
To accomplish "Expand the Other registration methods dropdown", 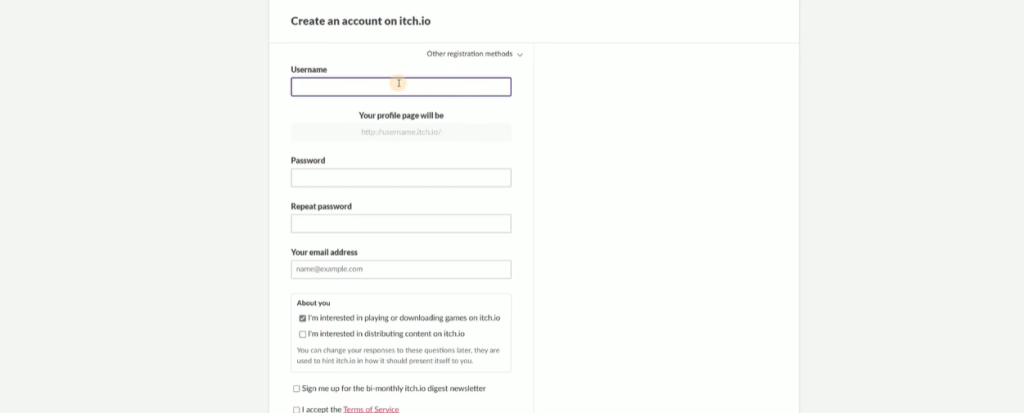I will [x=469, y=54].
